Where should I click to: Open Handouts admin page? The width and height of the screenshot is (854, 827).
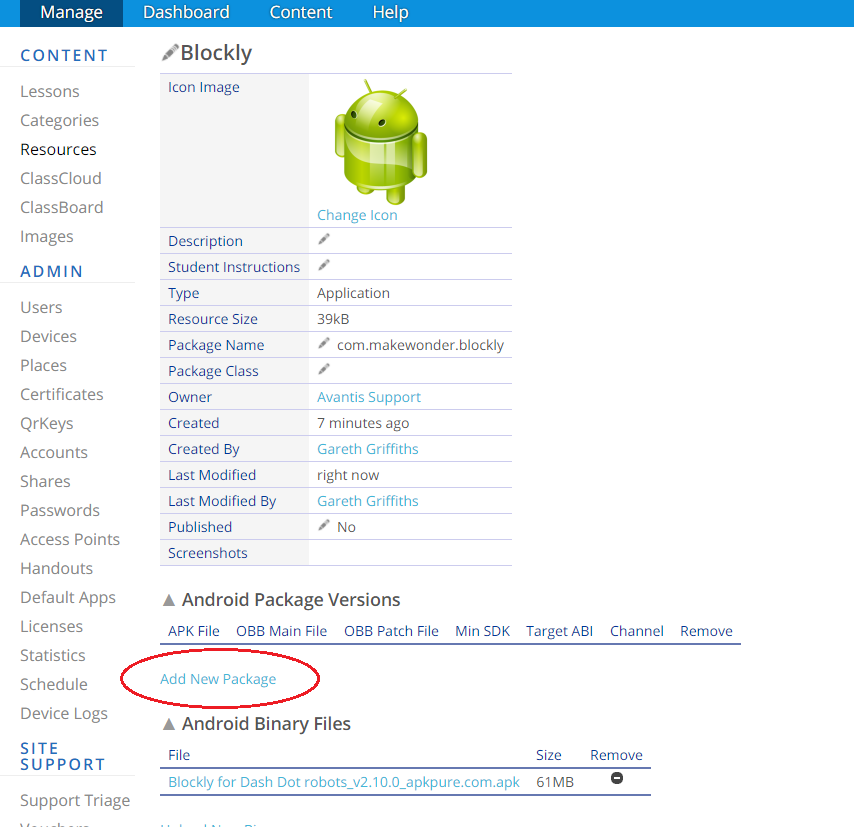point(56,569)
